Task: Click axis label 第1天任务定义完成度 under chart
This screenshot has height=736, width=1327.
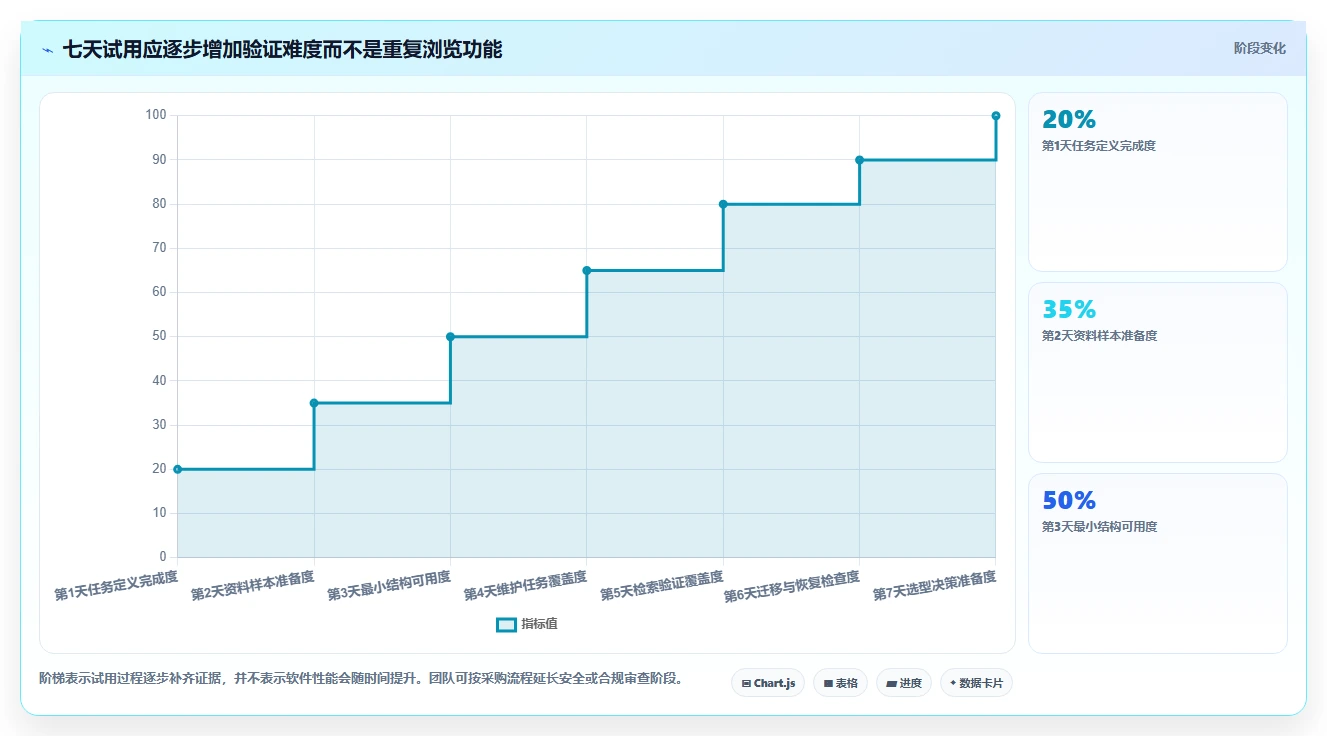Action: 116,585
